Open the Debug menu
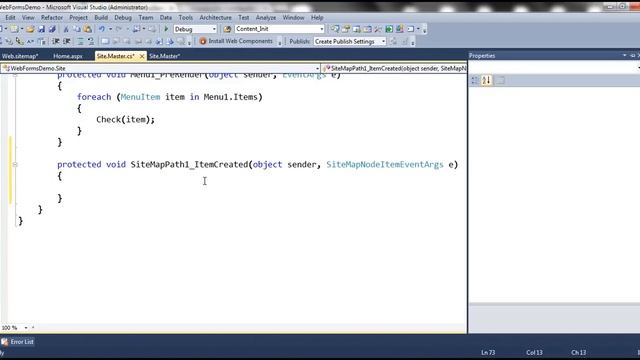The image size is (640, 360). pos(123,18)
